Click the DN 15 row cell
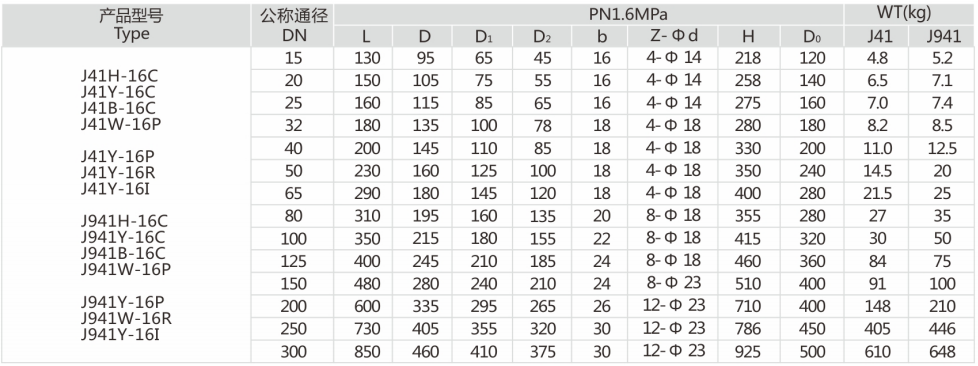Screen dimensions: 978x366 tap(293, 58)
